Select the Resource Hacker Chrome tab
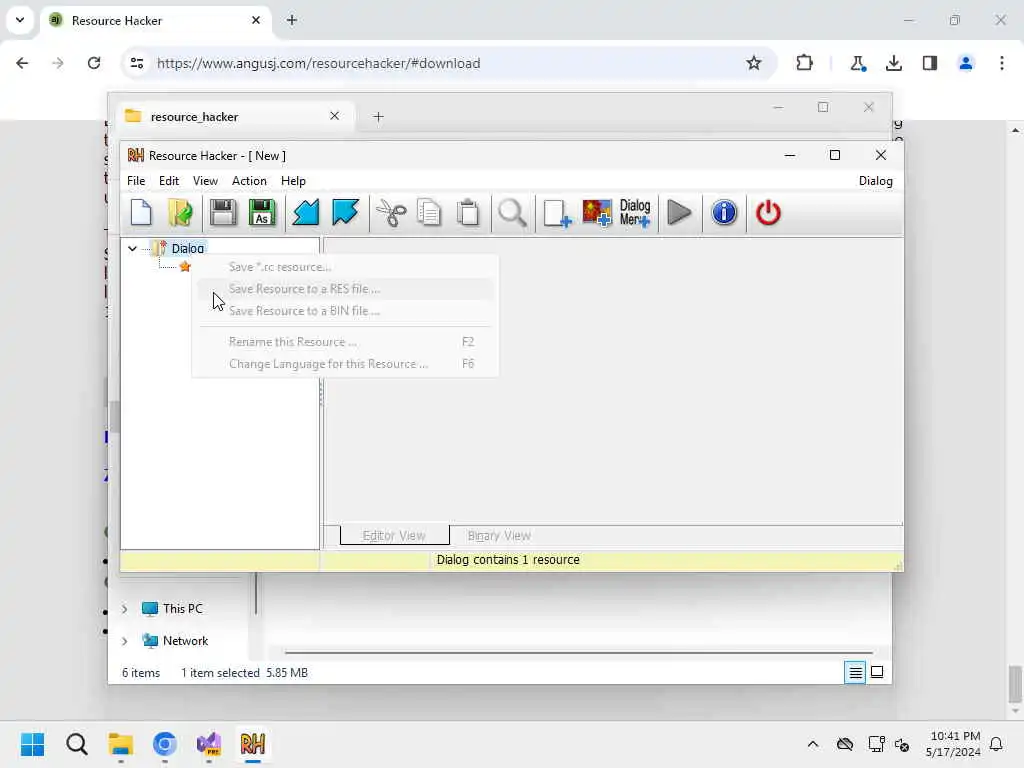 tap(157, 20)
